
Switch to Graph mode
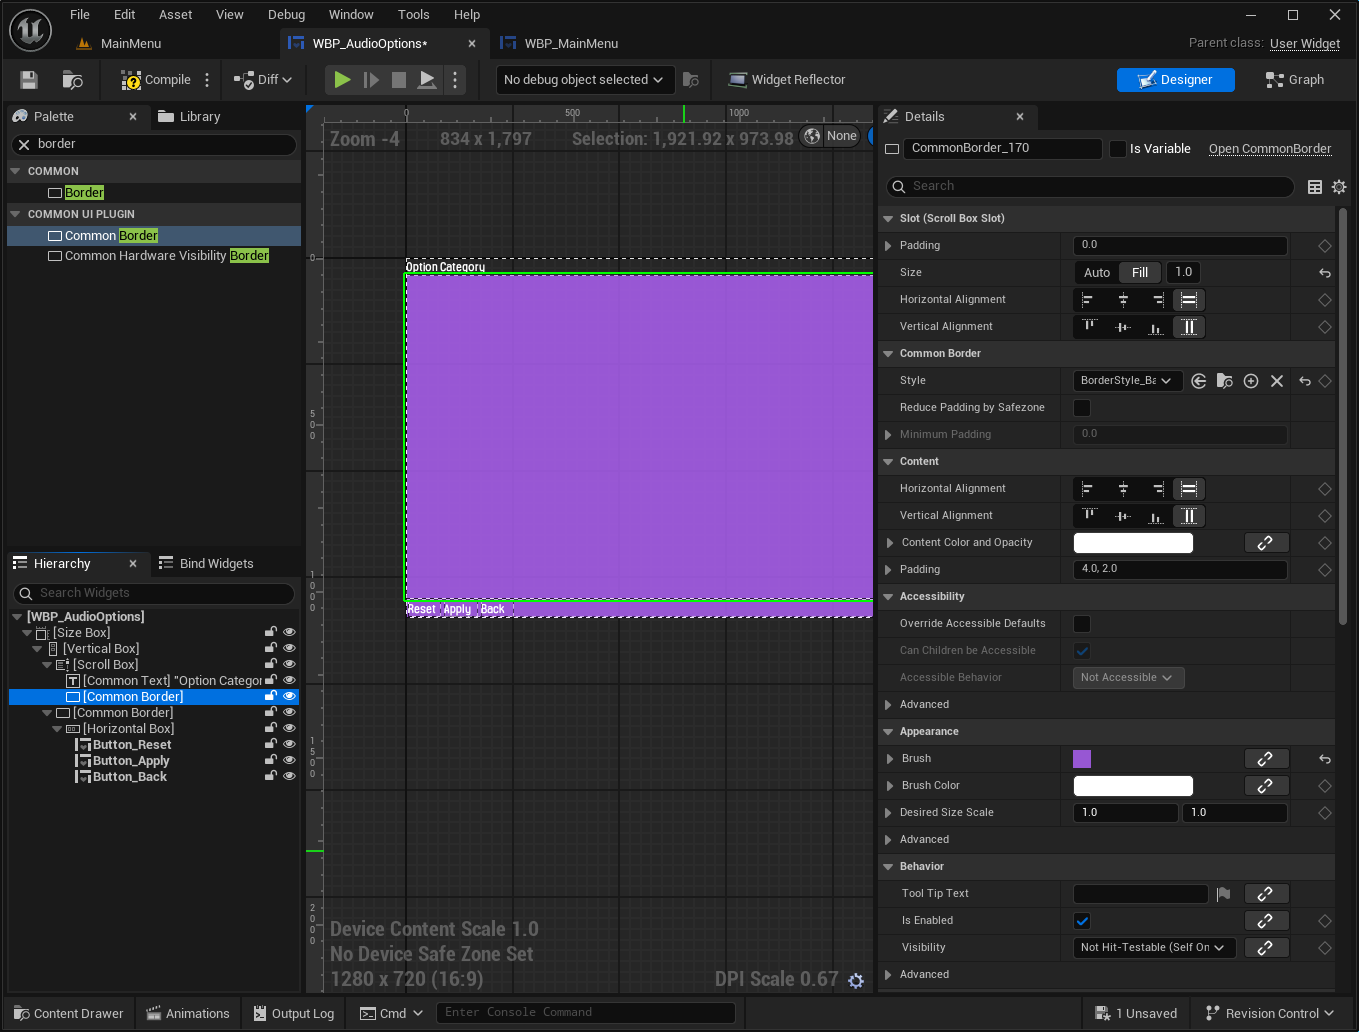(x=1295, y=80)
